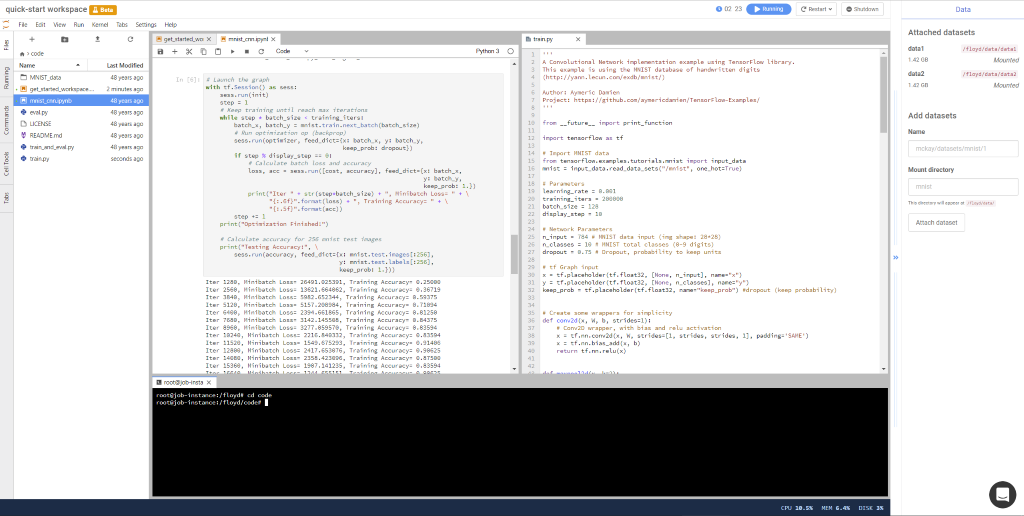The width and height of the screenshot is (1024, 516).
Task: Select train.py in file list
Action: (82, 159)
